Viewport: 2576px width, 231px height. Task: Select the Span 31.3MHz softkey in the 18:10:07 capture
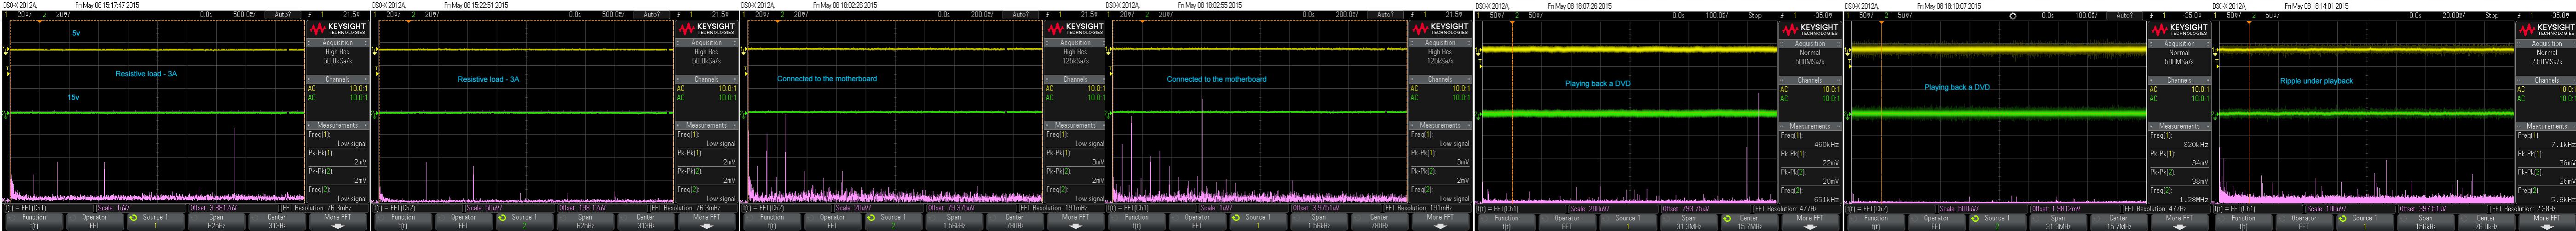click(2058, 221)
